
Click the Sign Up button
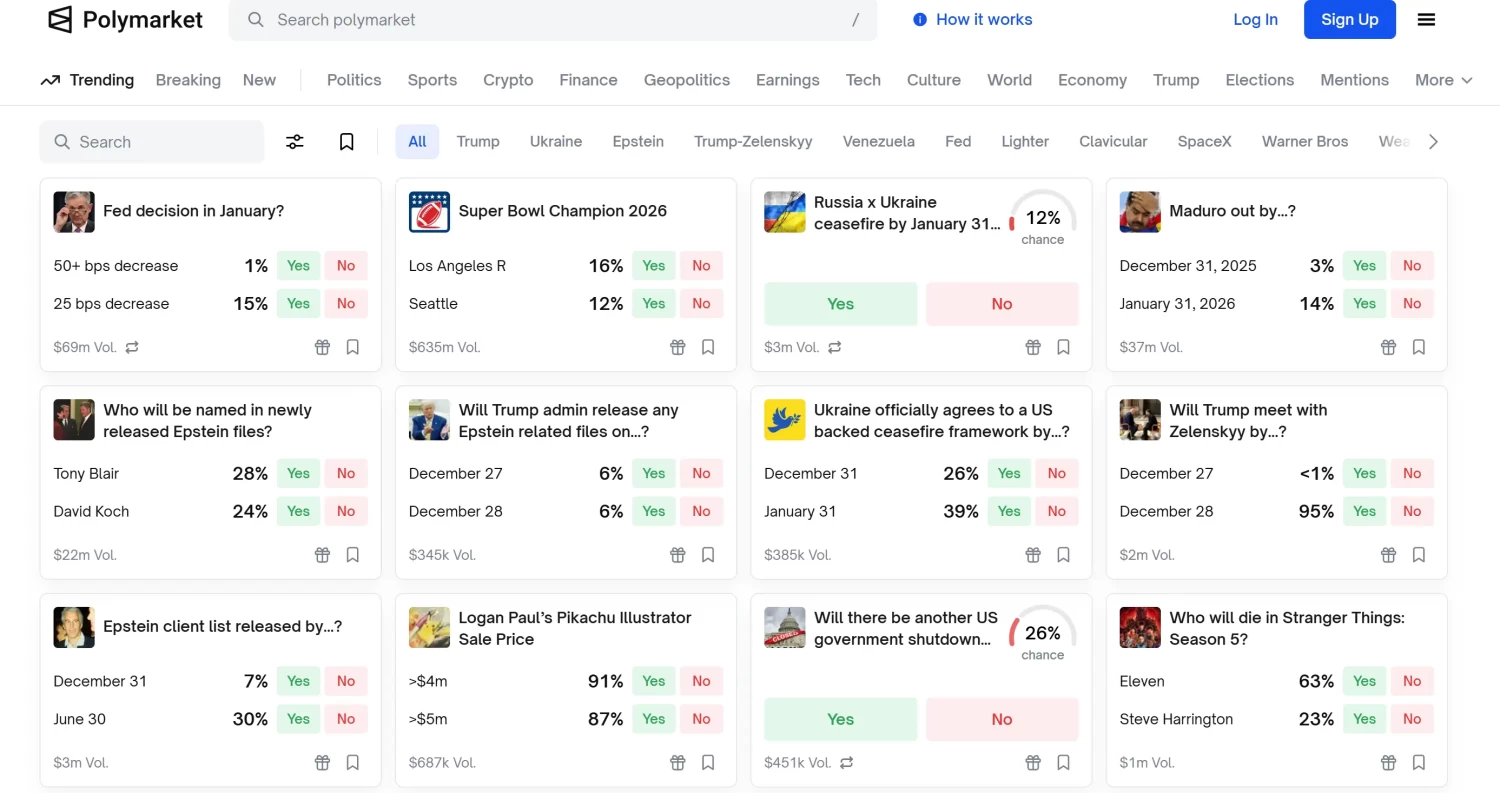point(1349,19)
